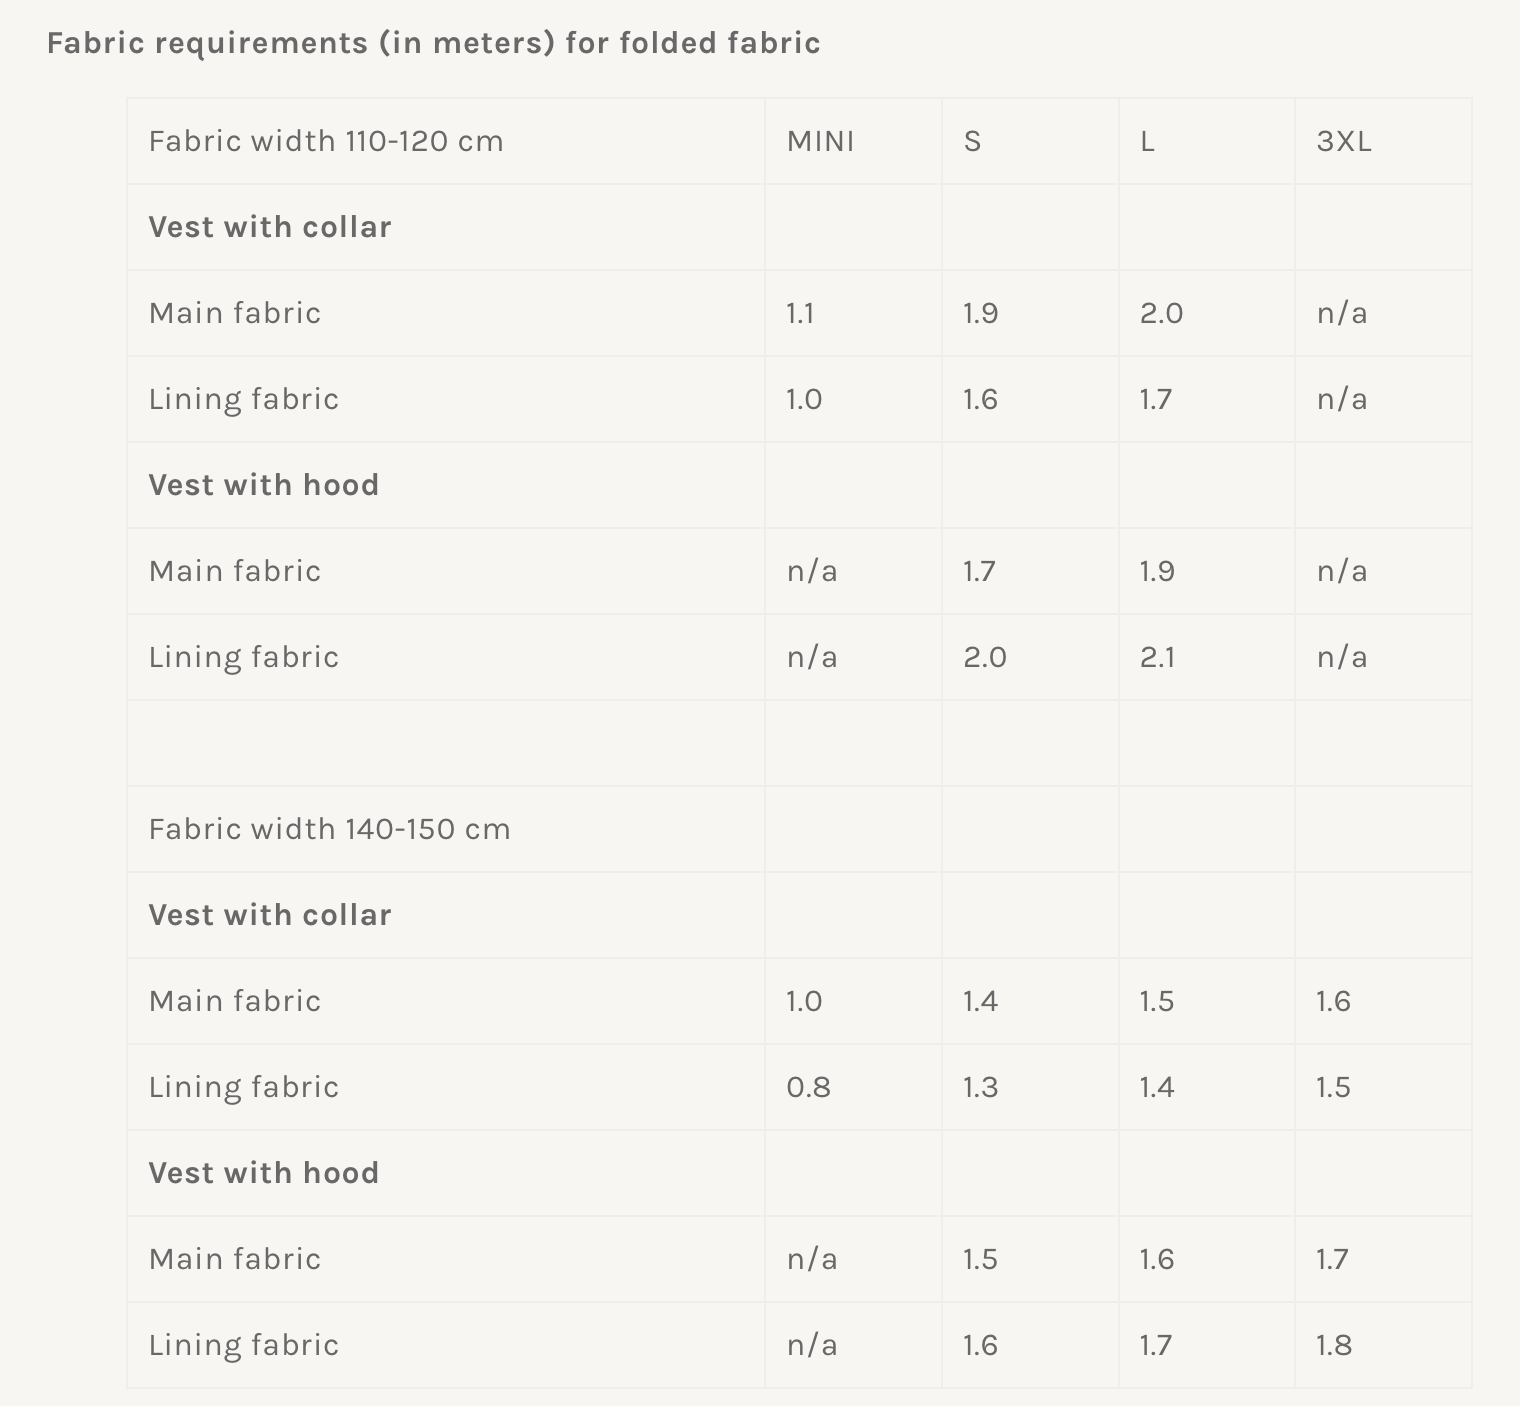Click the MINI size column header
Screen dimensions: 1520x1406
(820, 141)
